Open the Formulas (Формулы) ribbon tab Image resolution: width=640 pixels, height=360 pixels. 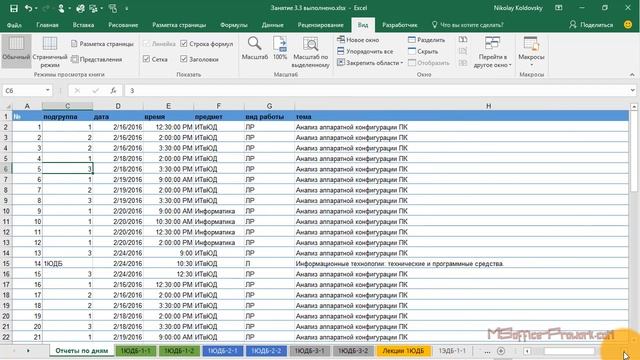click(234, 25)
